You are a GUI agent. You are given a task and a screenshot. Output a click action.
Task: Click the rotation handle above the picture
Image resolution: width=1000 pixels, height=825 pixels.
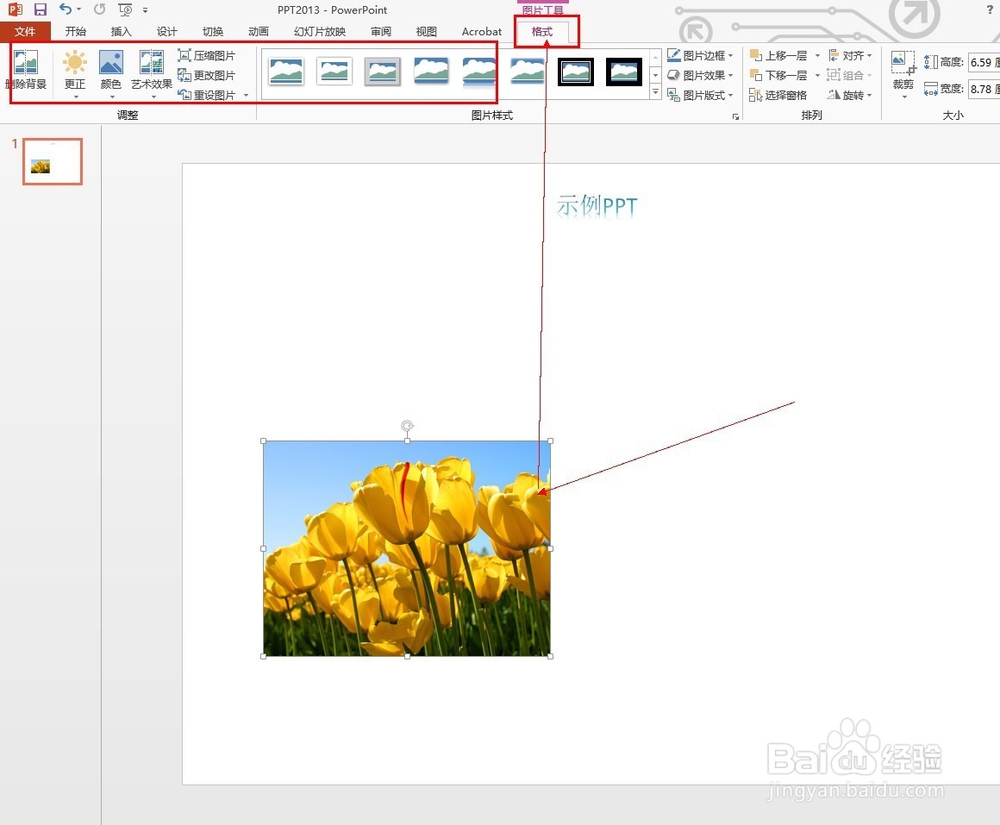[407, 425]
